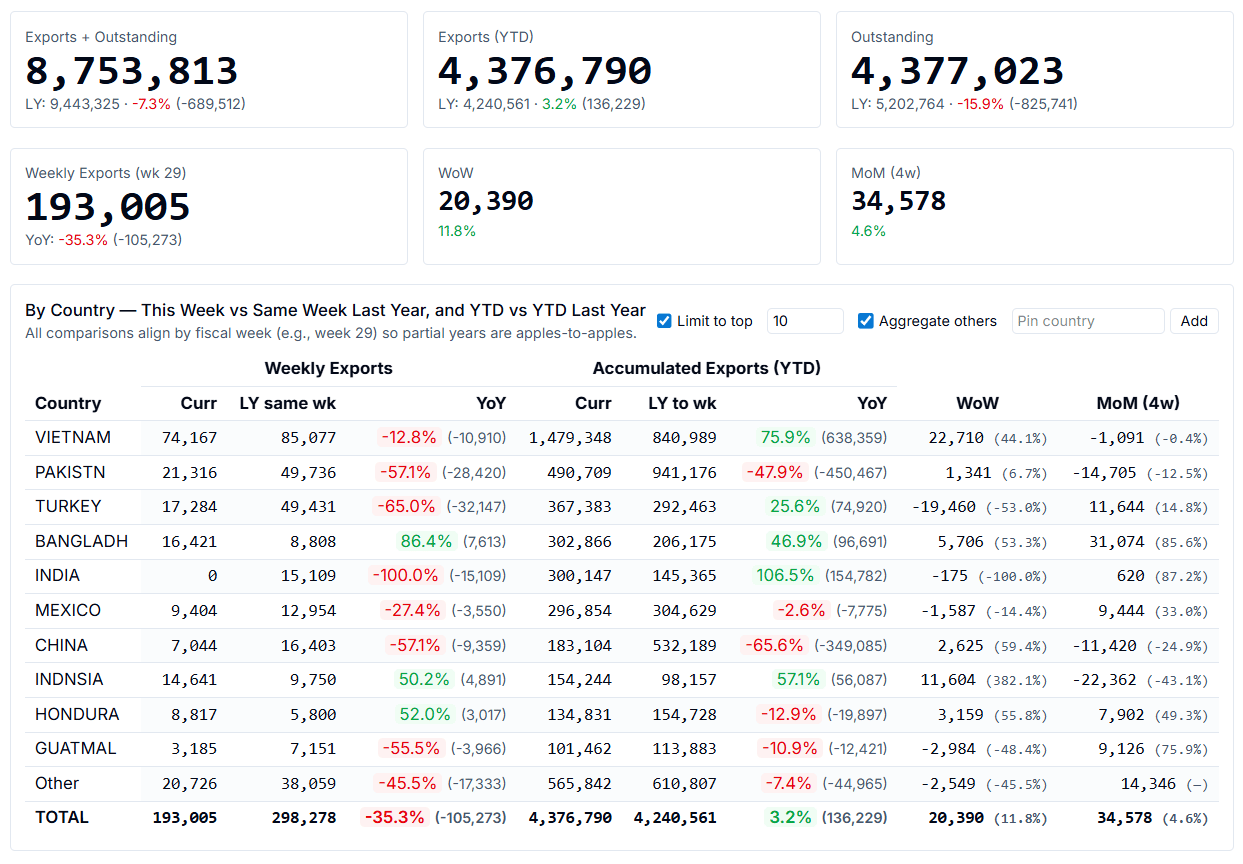Select the GUATMAL row label
1243x864 pixels.
coord(76,748)
